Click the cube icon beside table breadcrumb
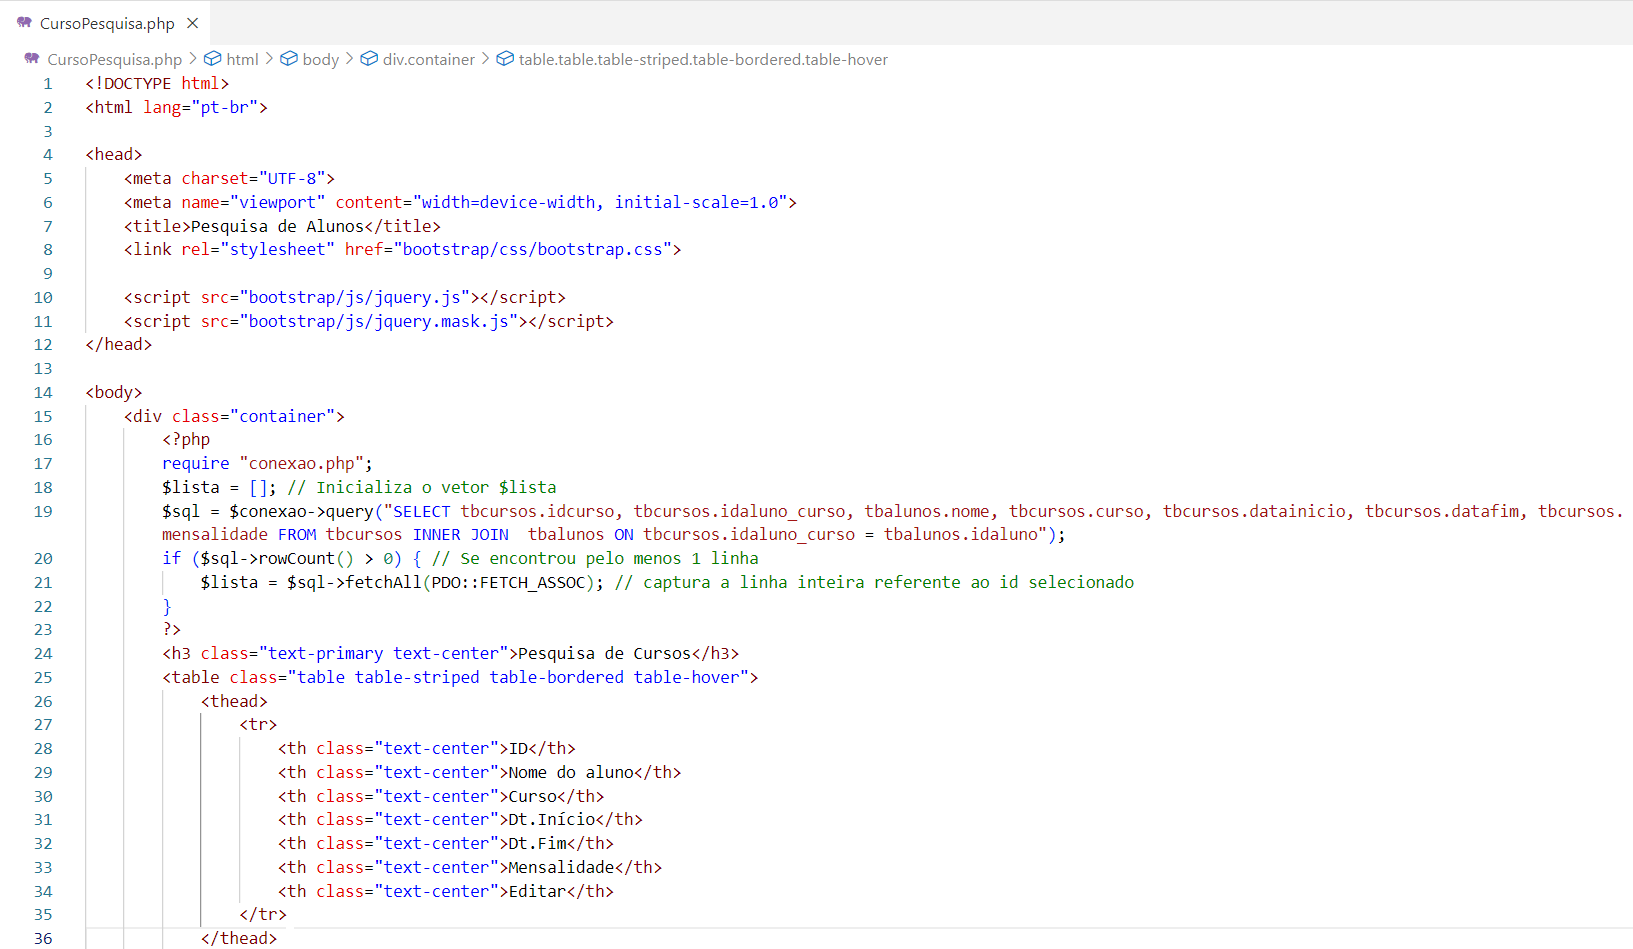The height and width of the screenshot is (949, 1633). pyautogui.click(x=505, y=59)
